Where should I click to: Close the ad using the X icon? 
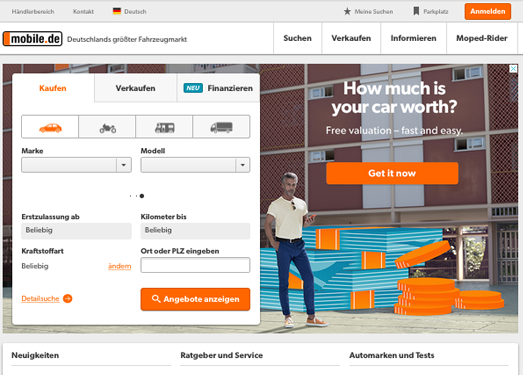[513, 69]
